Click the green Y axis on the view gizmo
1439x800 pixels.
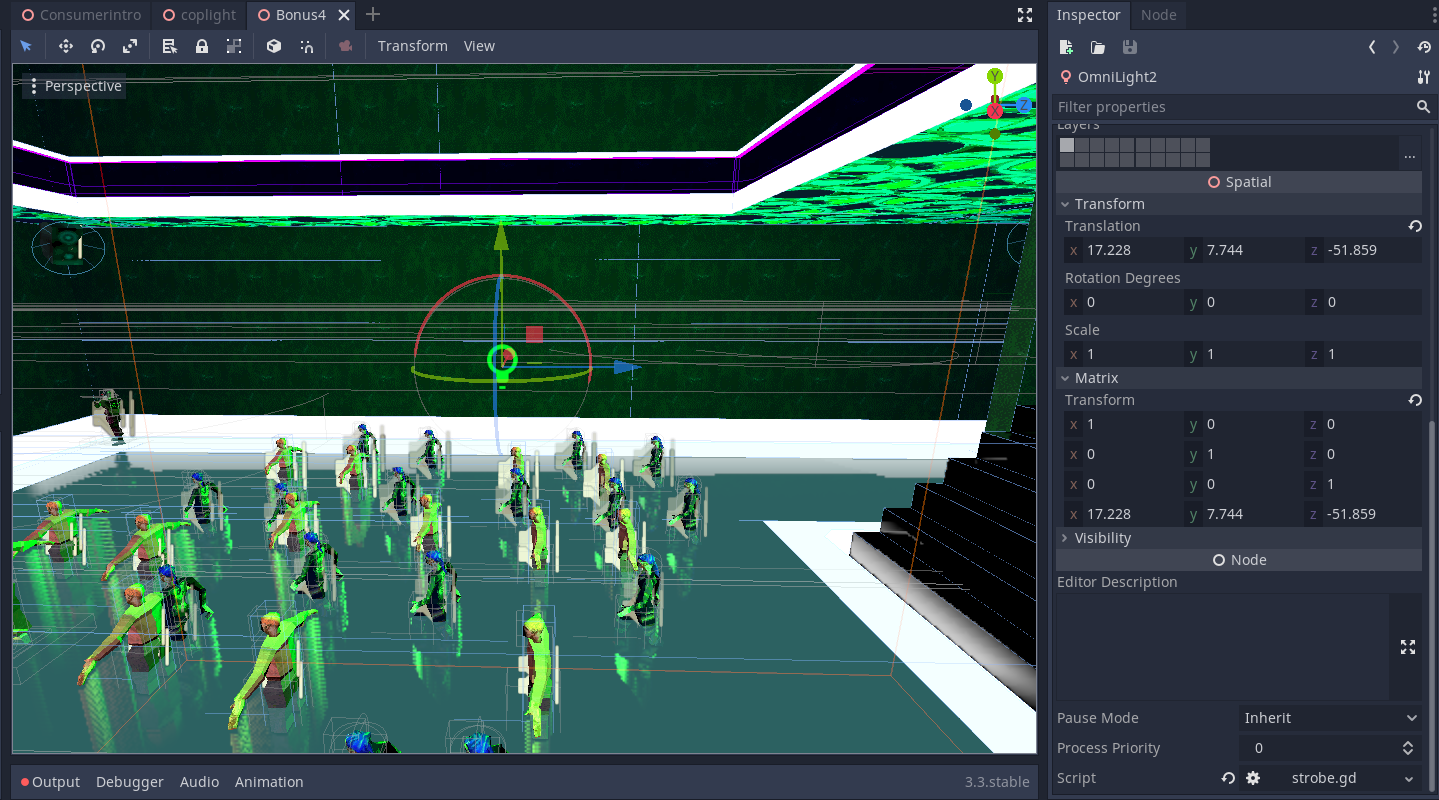click(995, 76)
